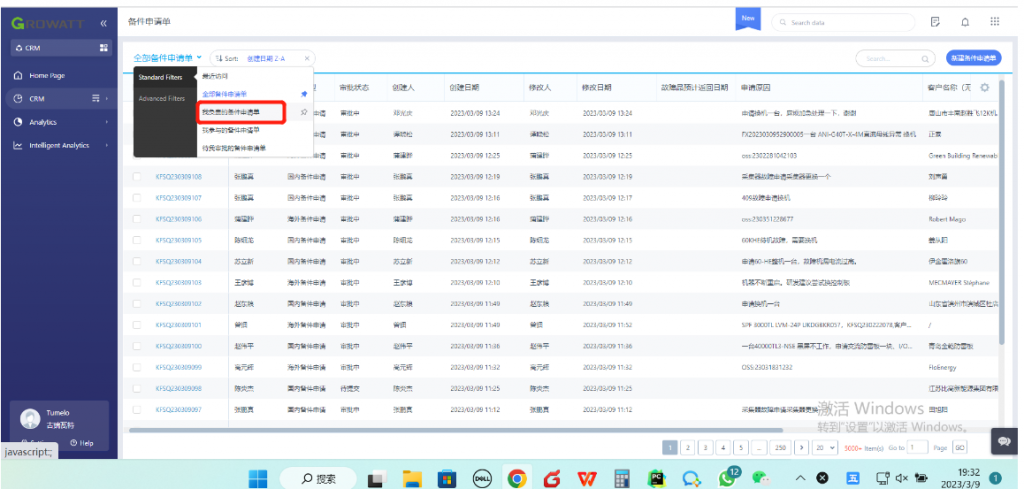Screen dimensions: 1024x489
Task: Choose the 待我审批的备件申请单 filter
Action: click(x=234, y=148)
